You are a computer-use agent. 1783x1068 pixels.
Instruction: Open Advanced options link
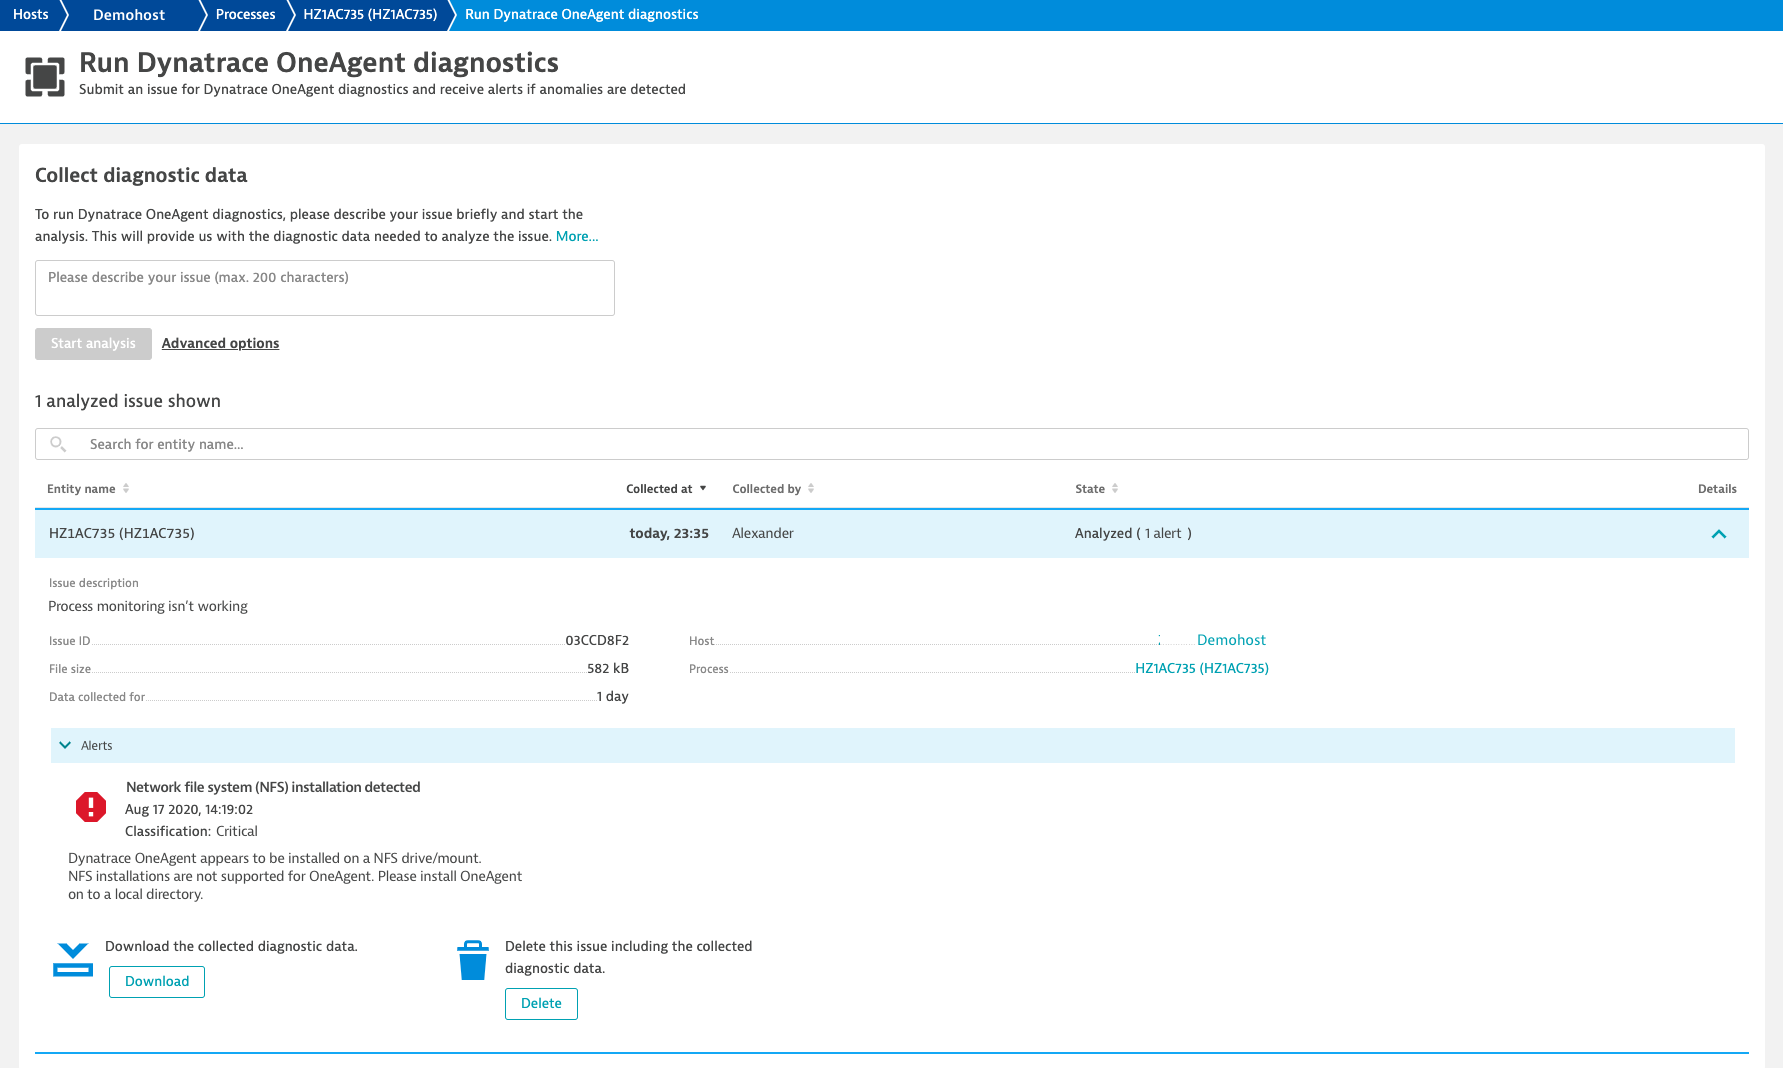pyautogui.click(x=220, y=343)
